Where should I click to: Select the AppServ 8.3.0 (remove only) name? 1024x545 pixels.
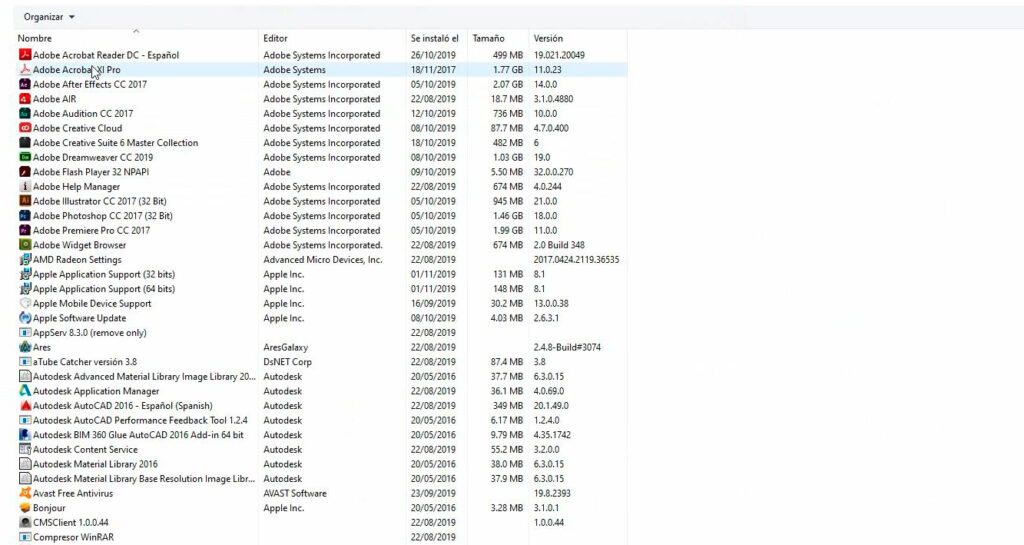[89, 333]
